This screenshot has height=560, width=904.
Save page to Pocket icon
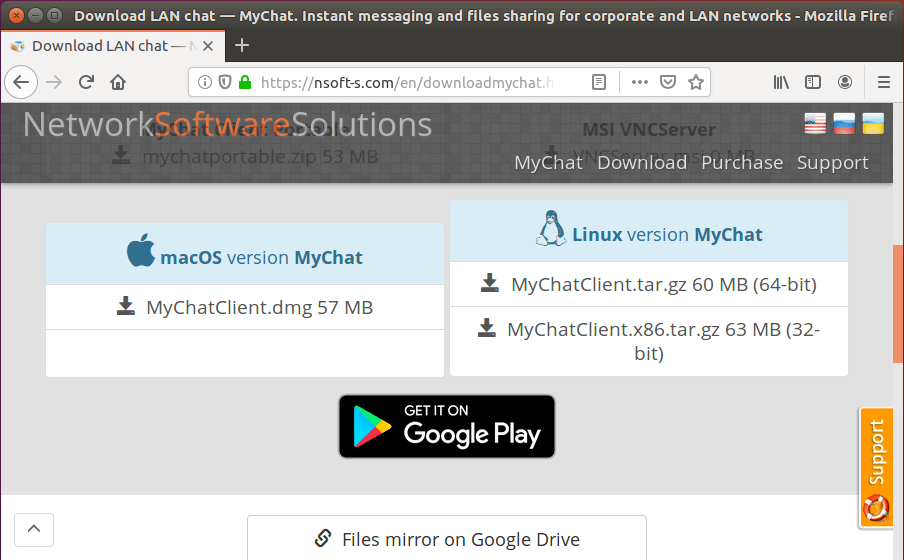[x=668, y=82]
